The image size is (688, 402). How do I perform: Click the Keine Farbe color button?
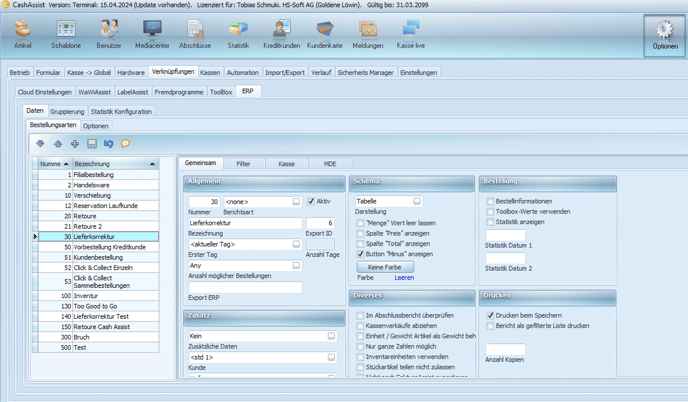(385, 267)
